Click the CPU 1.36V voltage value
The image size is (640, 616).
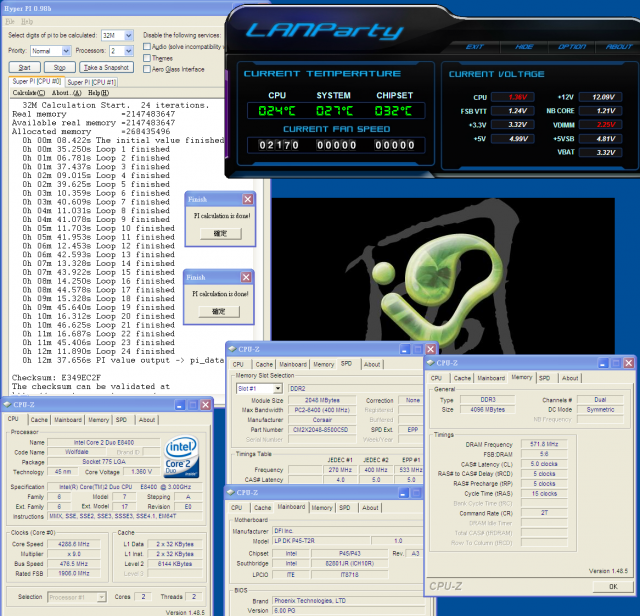pos(513,97)
